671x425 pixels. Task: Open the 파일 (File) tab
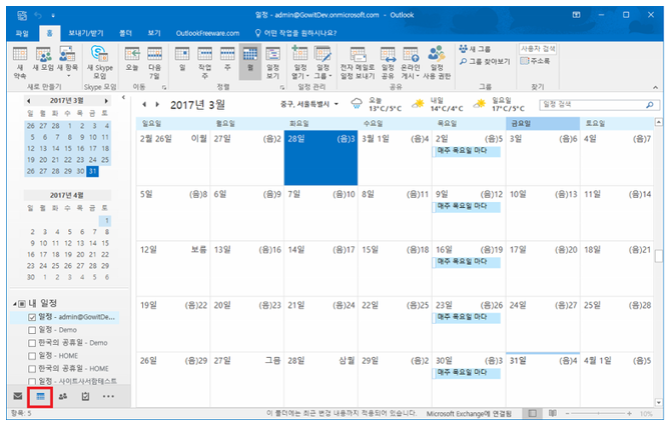click(x=22, y=33)
